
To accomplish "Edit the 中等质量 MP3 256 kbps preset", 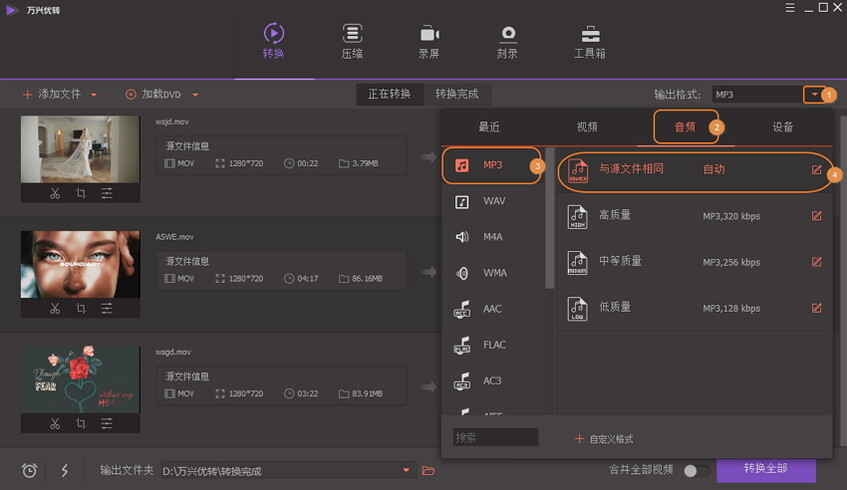I will click(816, 262).
